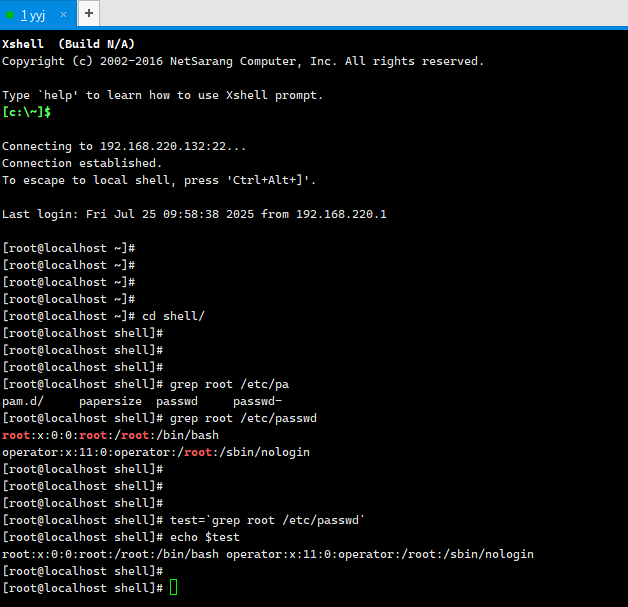
Task: Click the 'operator:x:11:0:operator:/root:/sbin/nologin' grep output line
Action: click(x=156, y=452)
